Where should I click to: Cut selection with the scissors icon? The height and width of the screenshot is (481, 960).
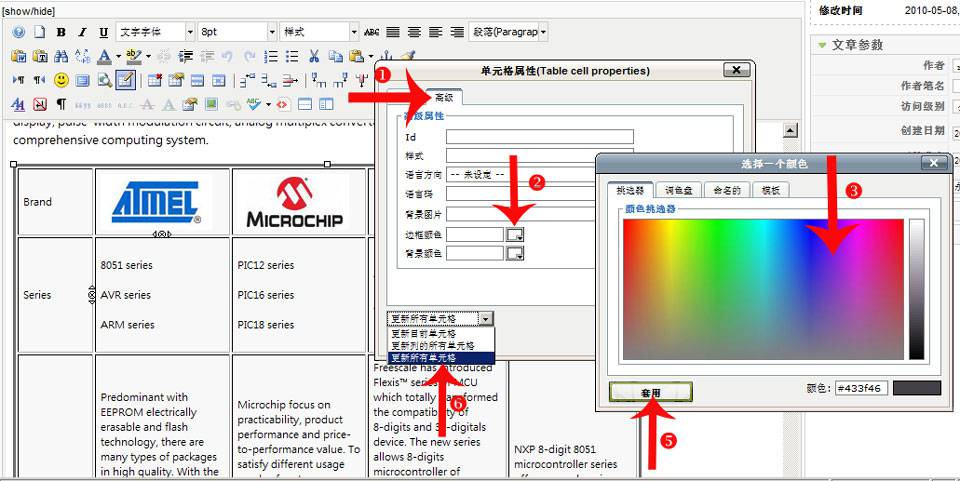(314, 56)
